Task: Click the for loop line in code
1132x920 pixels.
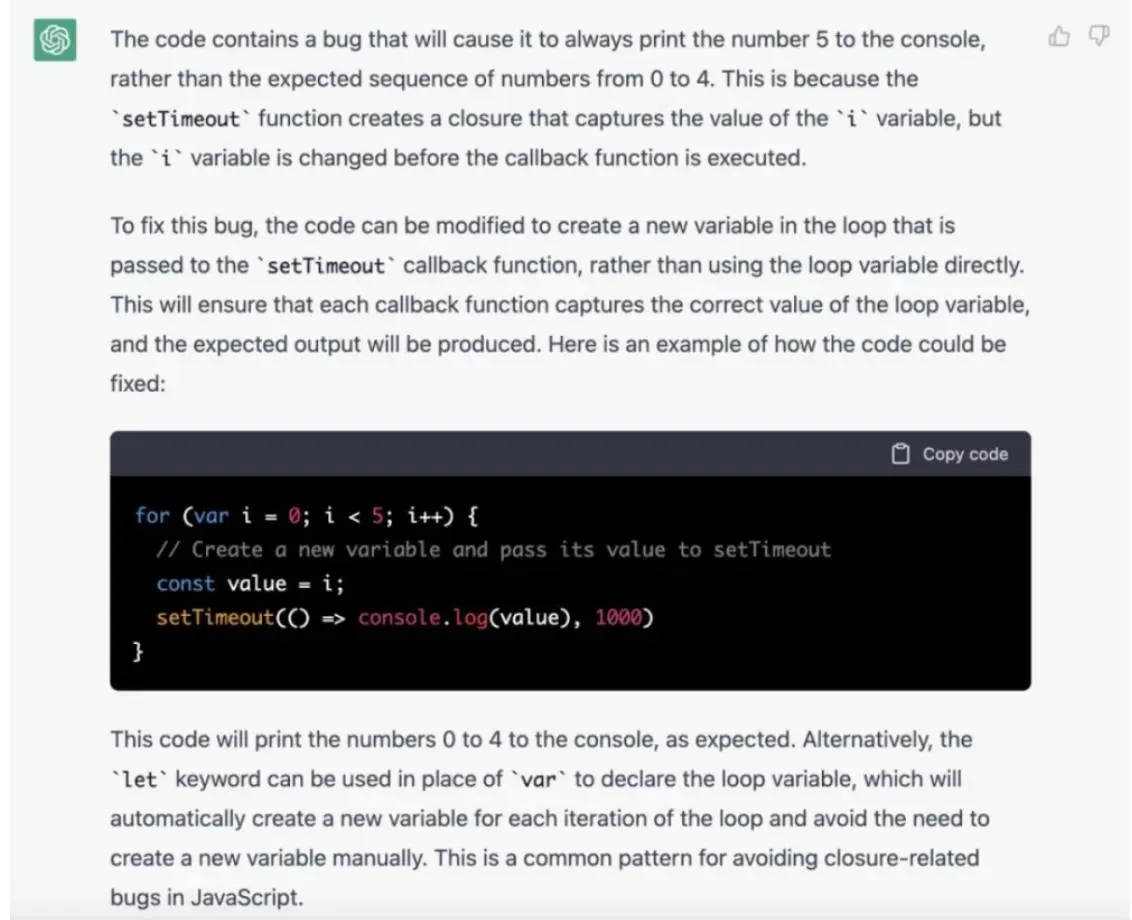Action: pos(307,516)
